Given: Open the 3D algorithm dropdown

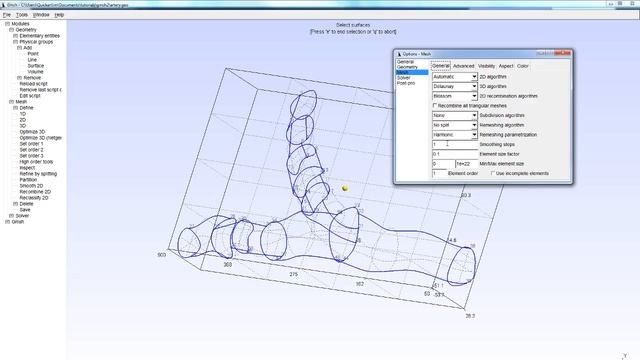Looking at the screenshot, I should click(x=455, y=87).
